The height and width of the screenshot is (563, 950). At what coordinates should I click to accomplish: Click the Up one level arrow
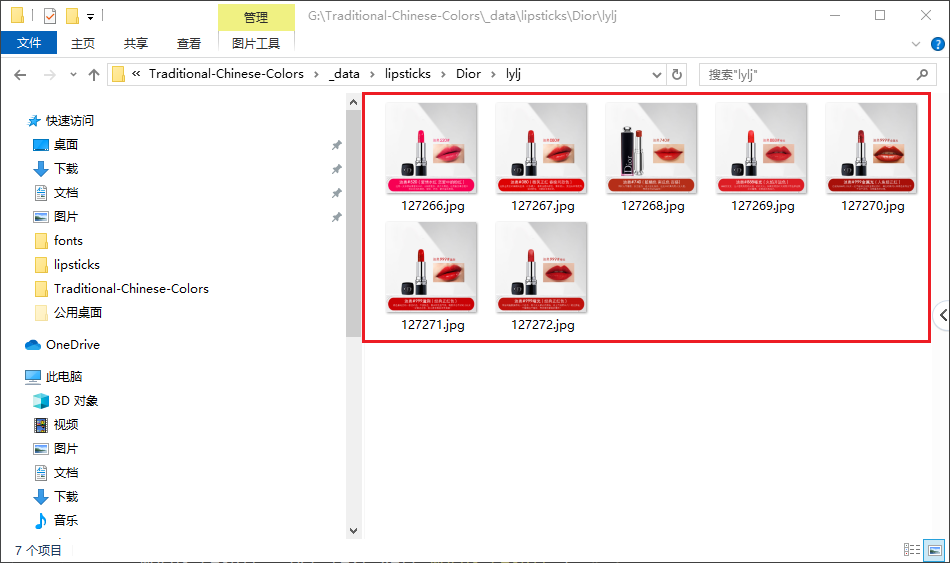(94, 75)
